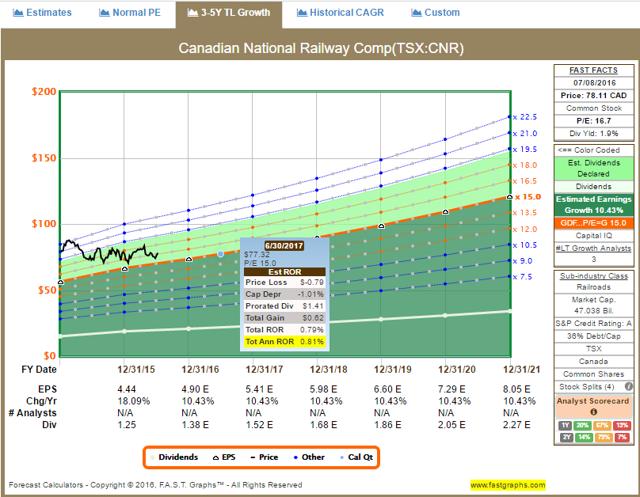Click the Div value 2.27 E
The width and height of the screenshot is (640, 497).
(516, 425)
